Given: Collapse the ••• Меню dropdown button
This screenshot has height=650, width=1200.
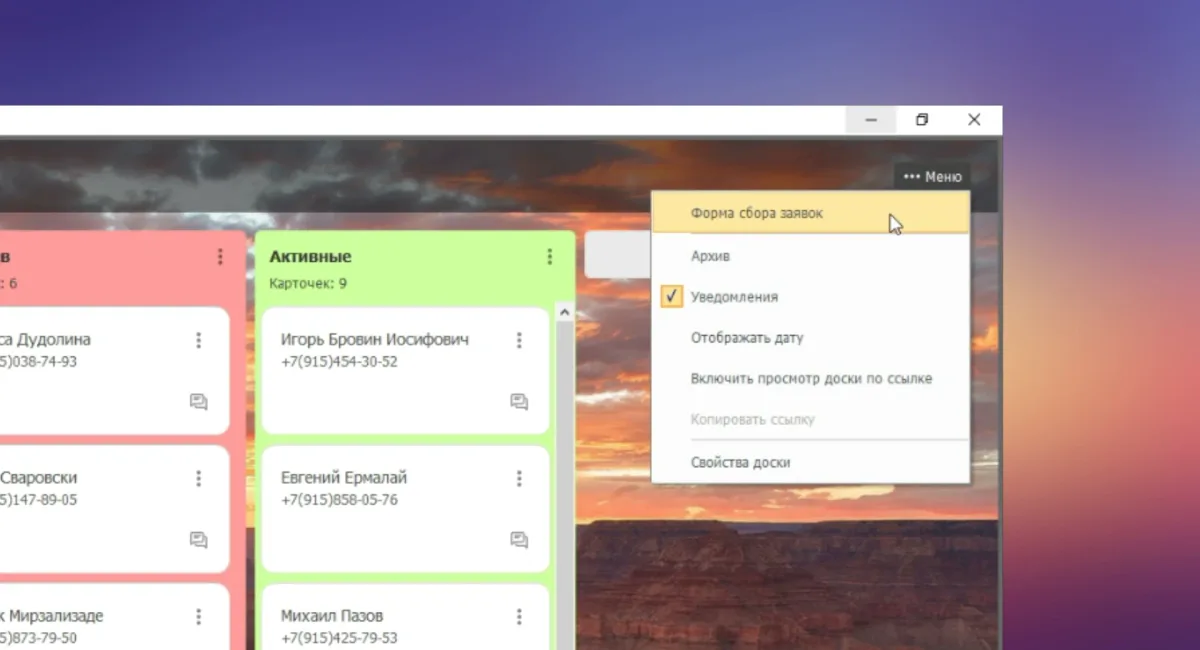Looking at the screenshot, I should click(932, 177).
